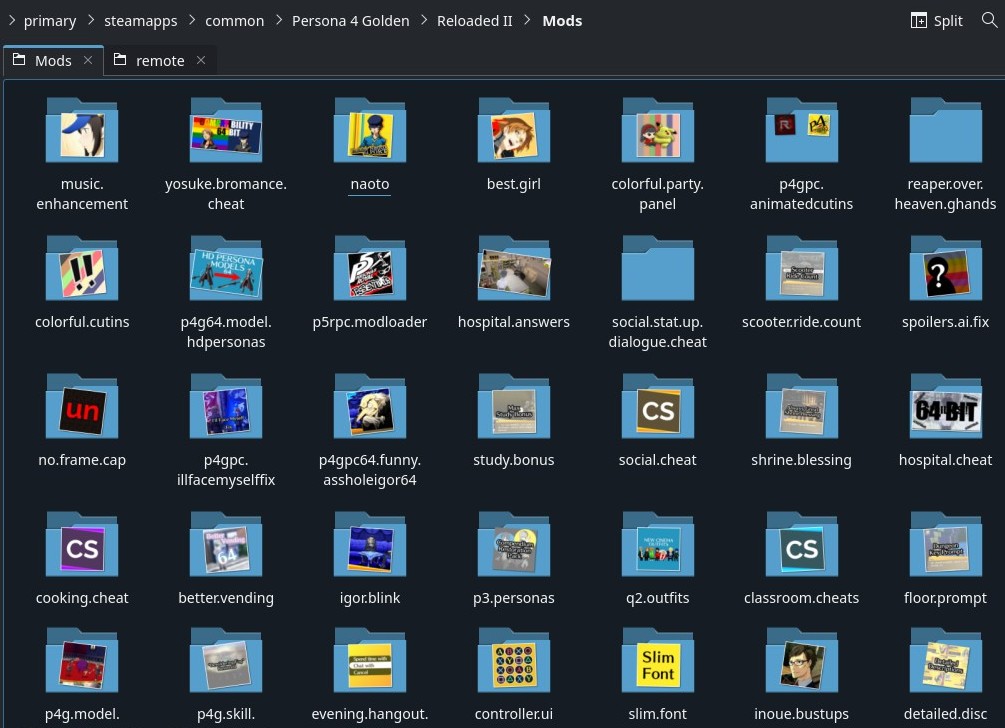
Task: Expand chevron before Persona 4 Golden
Action: [278, 20]
